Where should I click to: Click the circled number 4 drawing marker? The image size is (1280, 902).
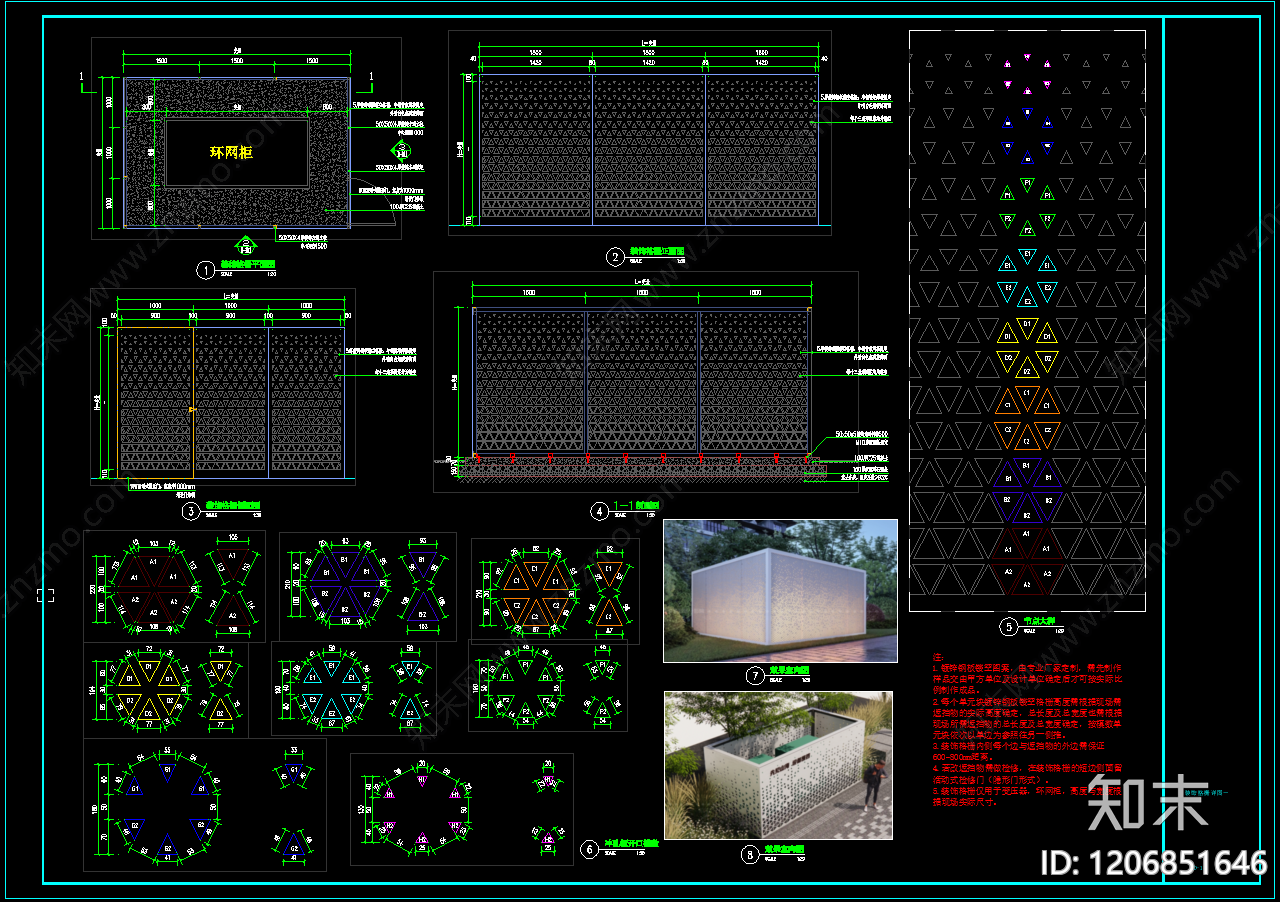click(599, 511)
